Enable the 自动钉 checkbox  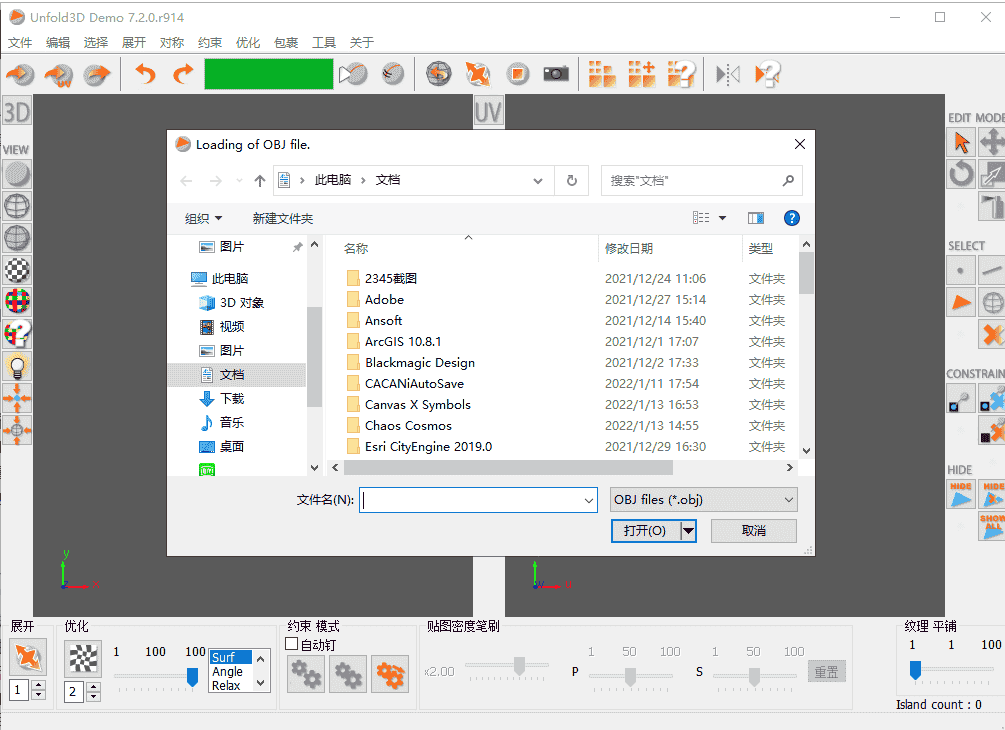click(x=291, y=643)
